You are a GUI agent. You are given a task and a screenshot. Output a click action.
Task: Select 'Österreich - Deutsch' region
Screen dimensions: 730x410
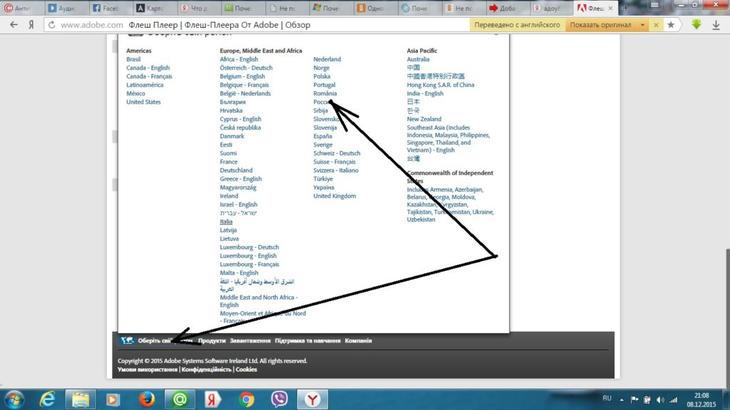pos(246,68)
